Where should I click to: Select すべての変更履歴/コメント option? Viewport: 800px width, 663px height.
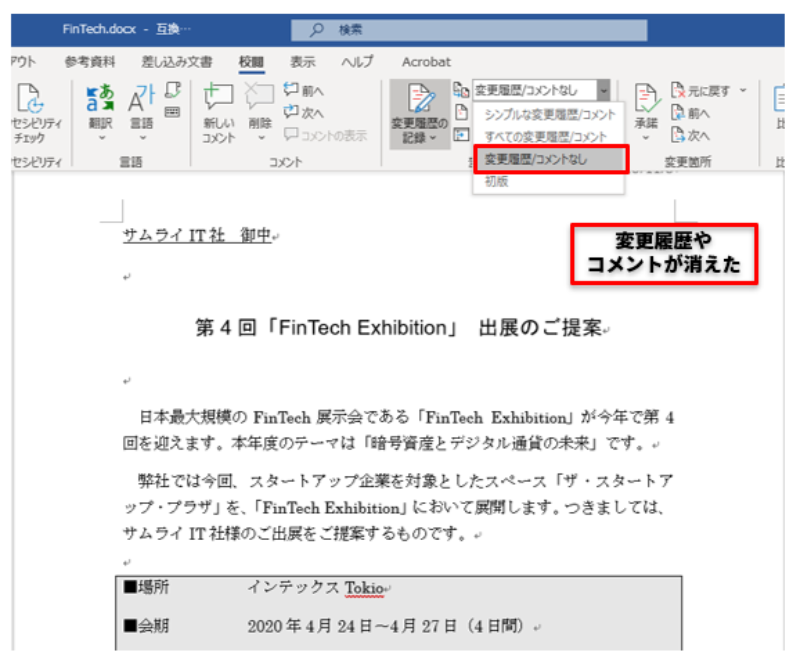[545, 136]
